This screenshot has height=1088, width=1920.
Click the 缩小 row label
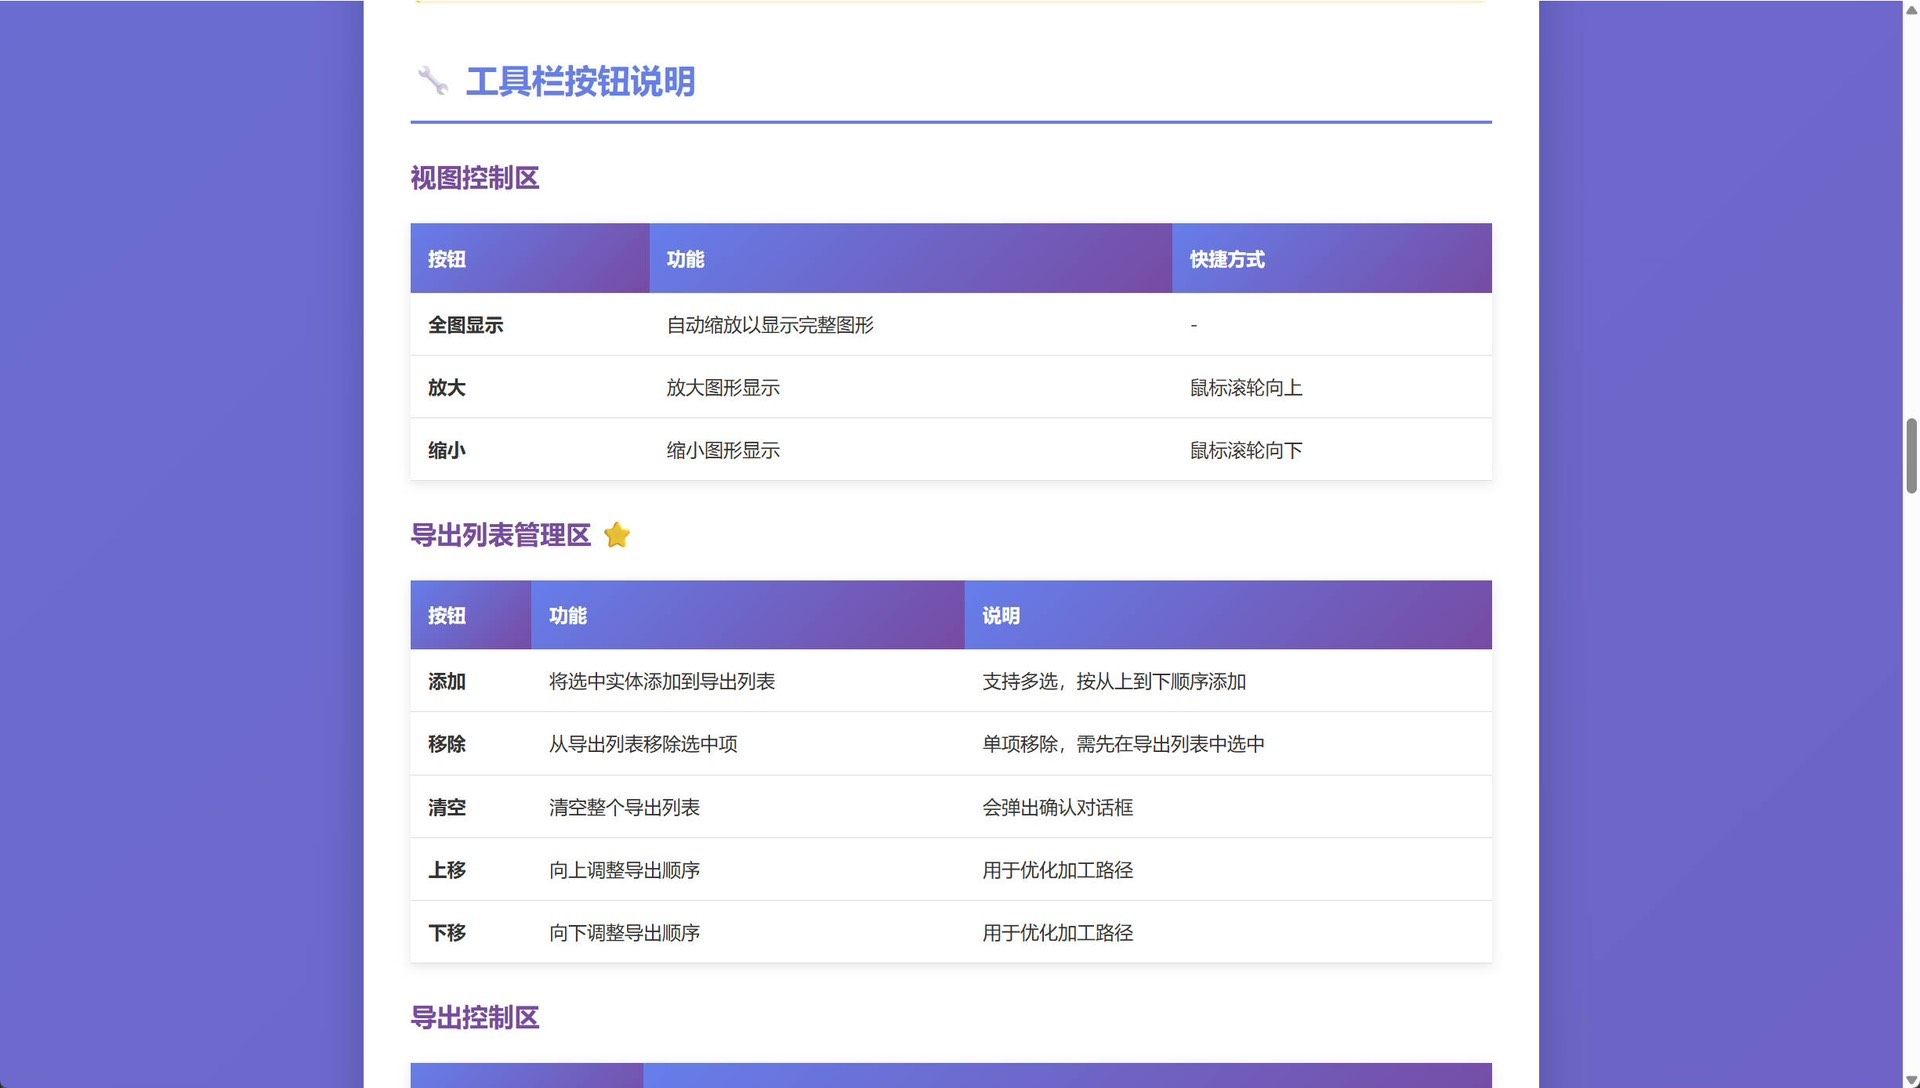click(446, 451)
